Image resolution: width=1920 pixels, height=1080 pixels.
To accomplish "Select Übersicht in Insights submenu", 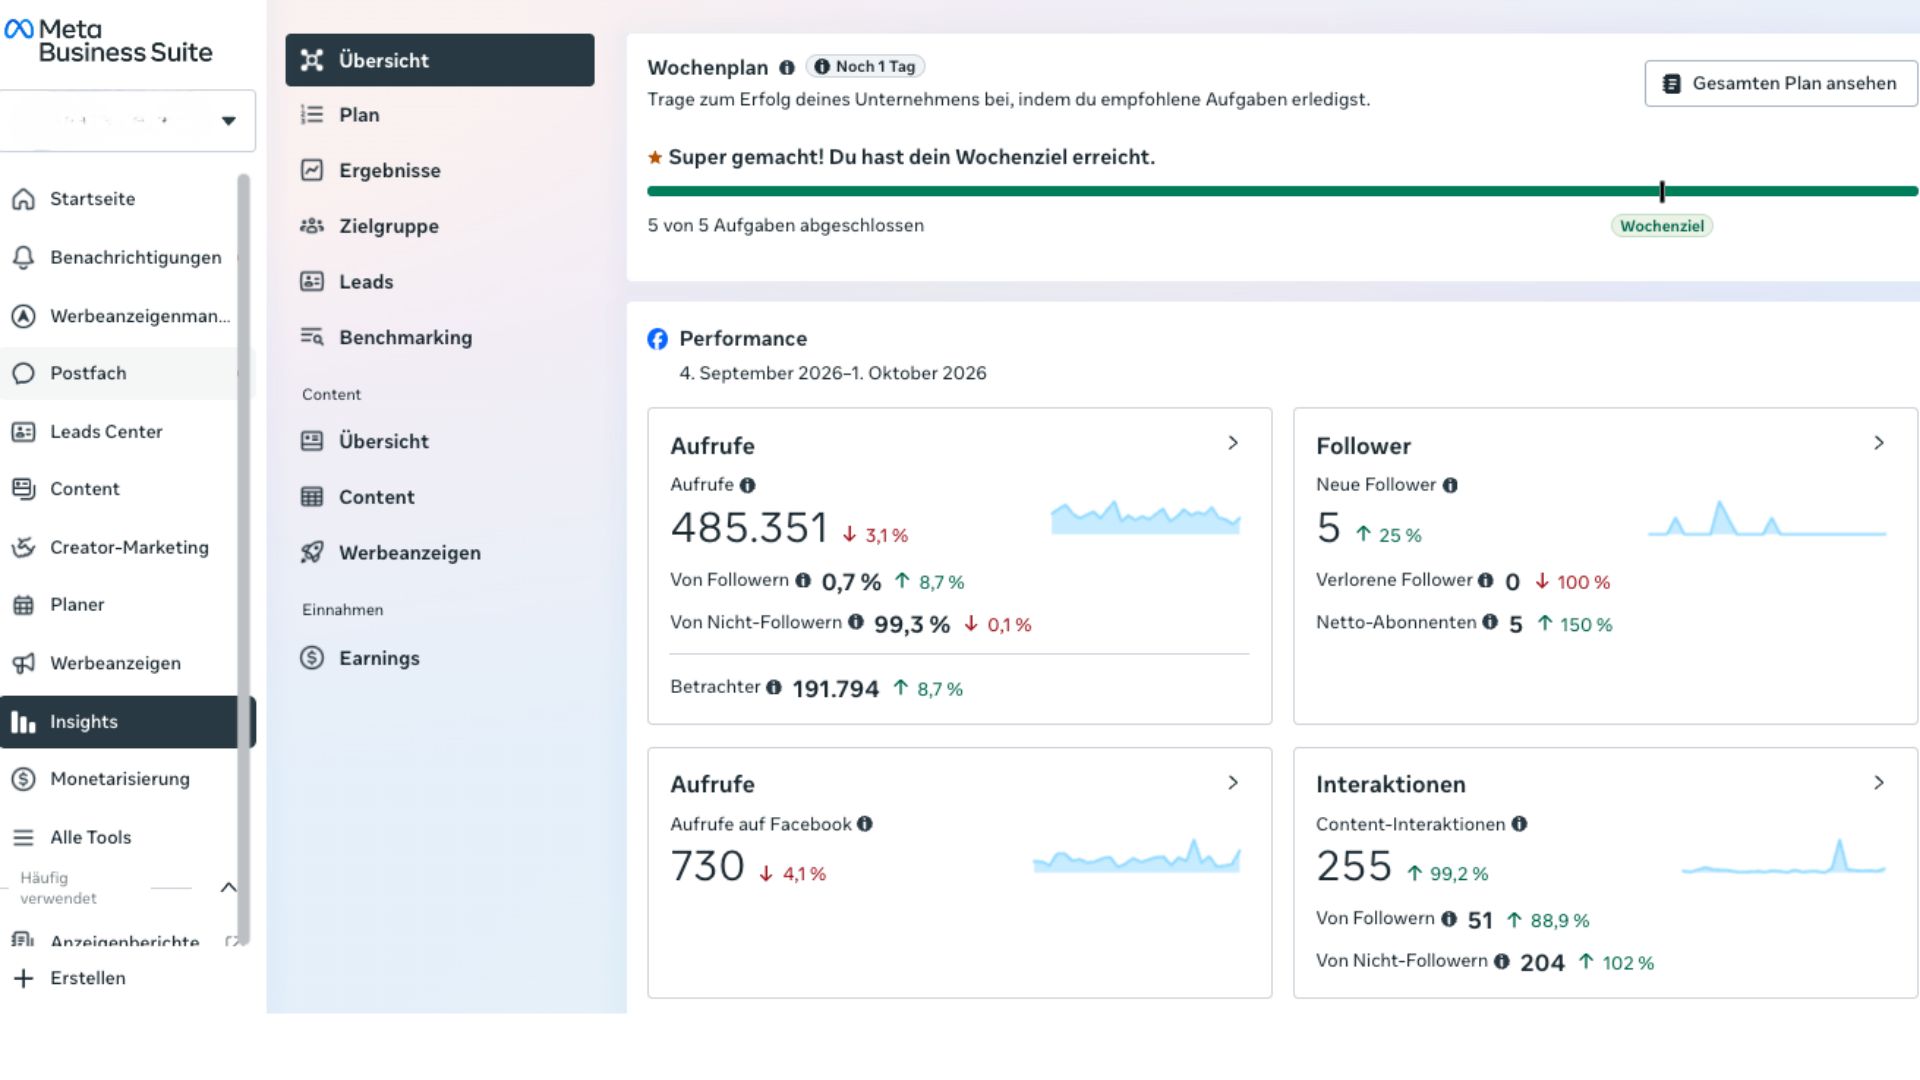I will (x=440, y=60).
